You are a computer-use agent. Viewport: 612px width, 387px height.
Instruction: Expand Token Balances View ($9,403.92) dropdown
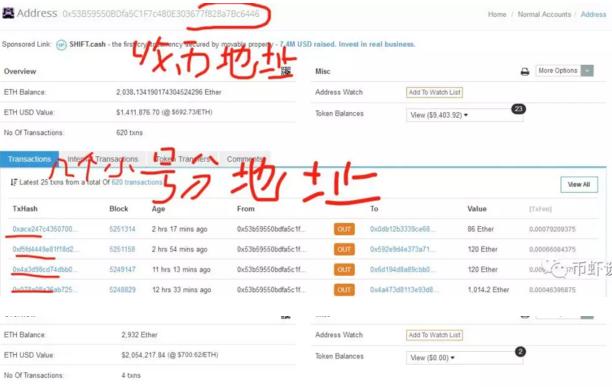click(x=464, y=115)
